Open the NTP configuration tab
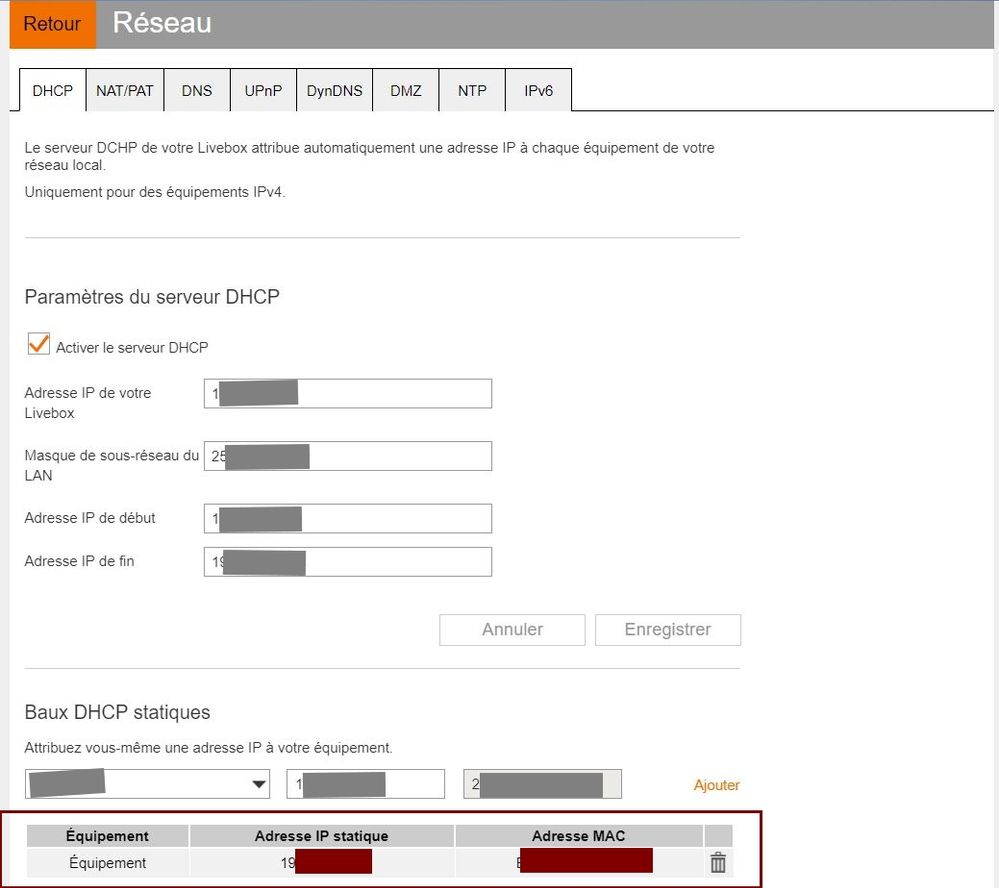 [471, 90]
